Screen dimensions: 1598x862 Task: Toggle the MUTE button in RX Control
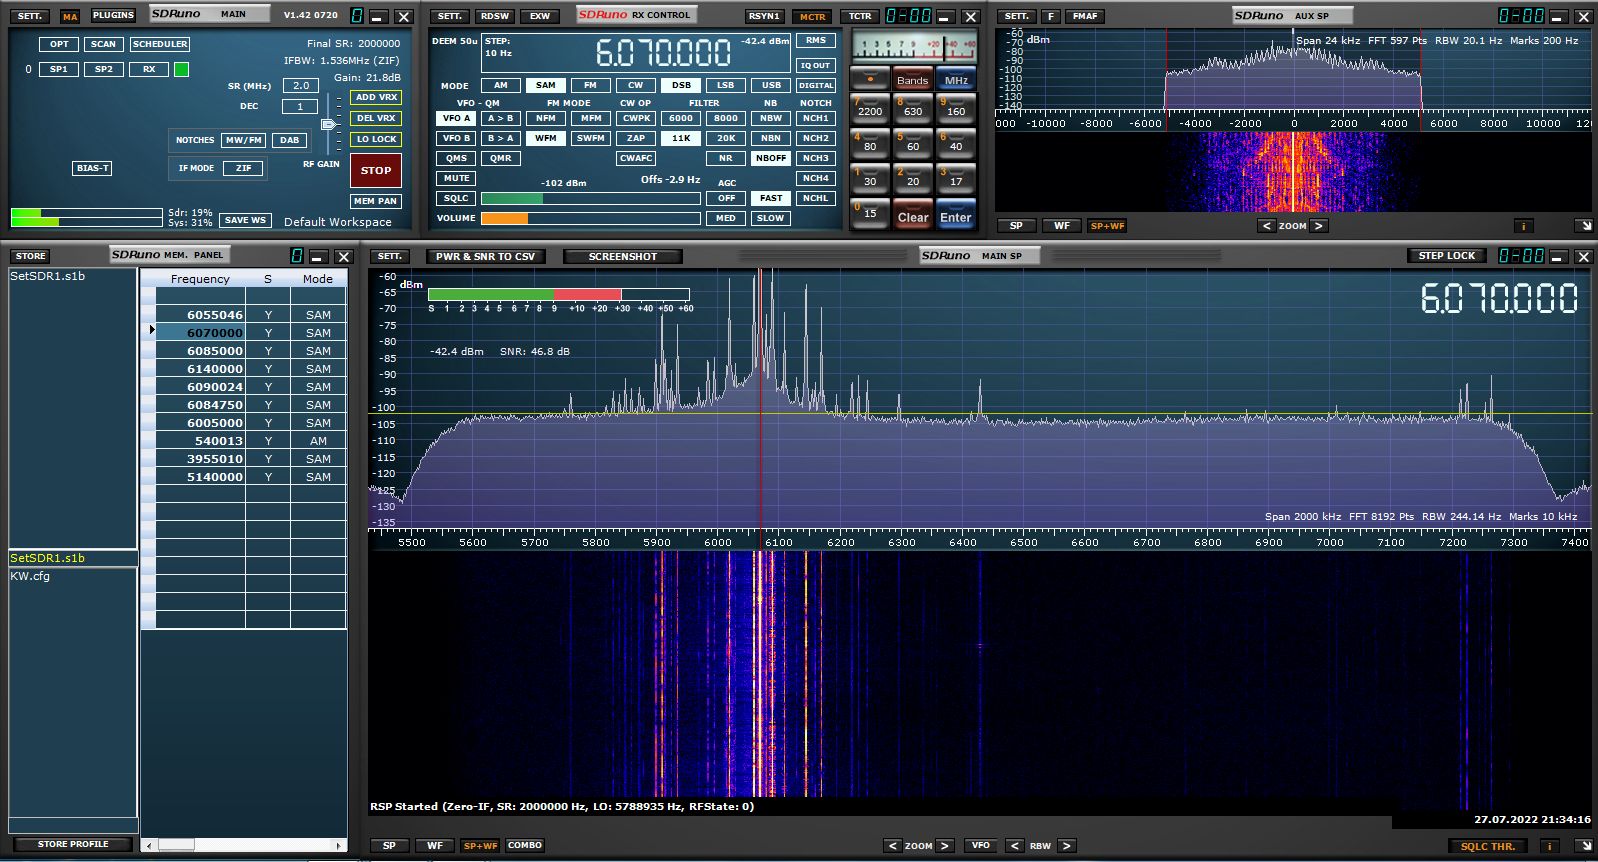[456, 178]
